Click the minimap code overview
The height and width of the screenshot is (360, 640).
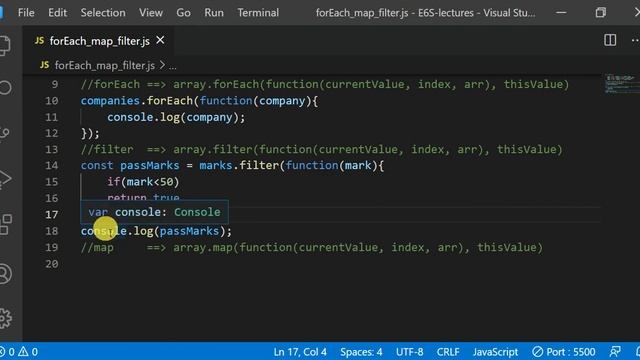(x=621, y=84)
